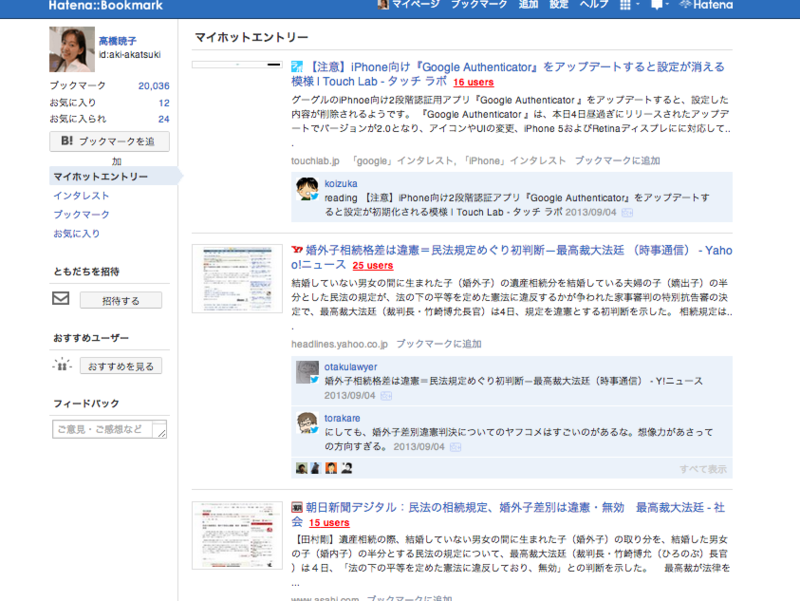Click the otakulawyer username link
This screenshot has width=800, height=601.
tap(351, 366)
